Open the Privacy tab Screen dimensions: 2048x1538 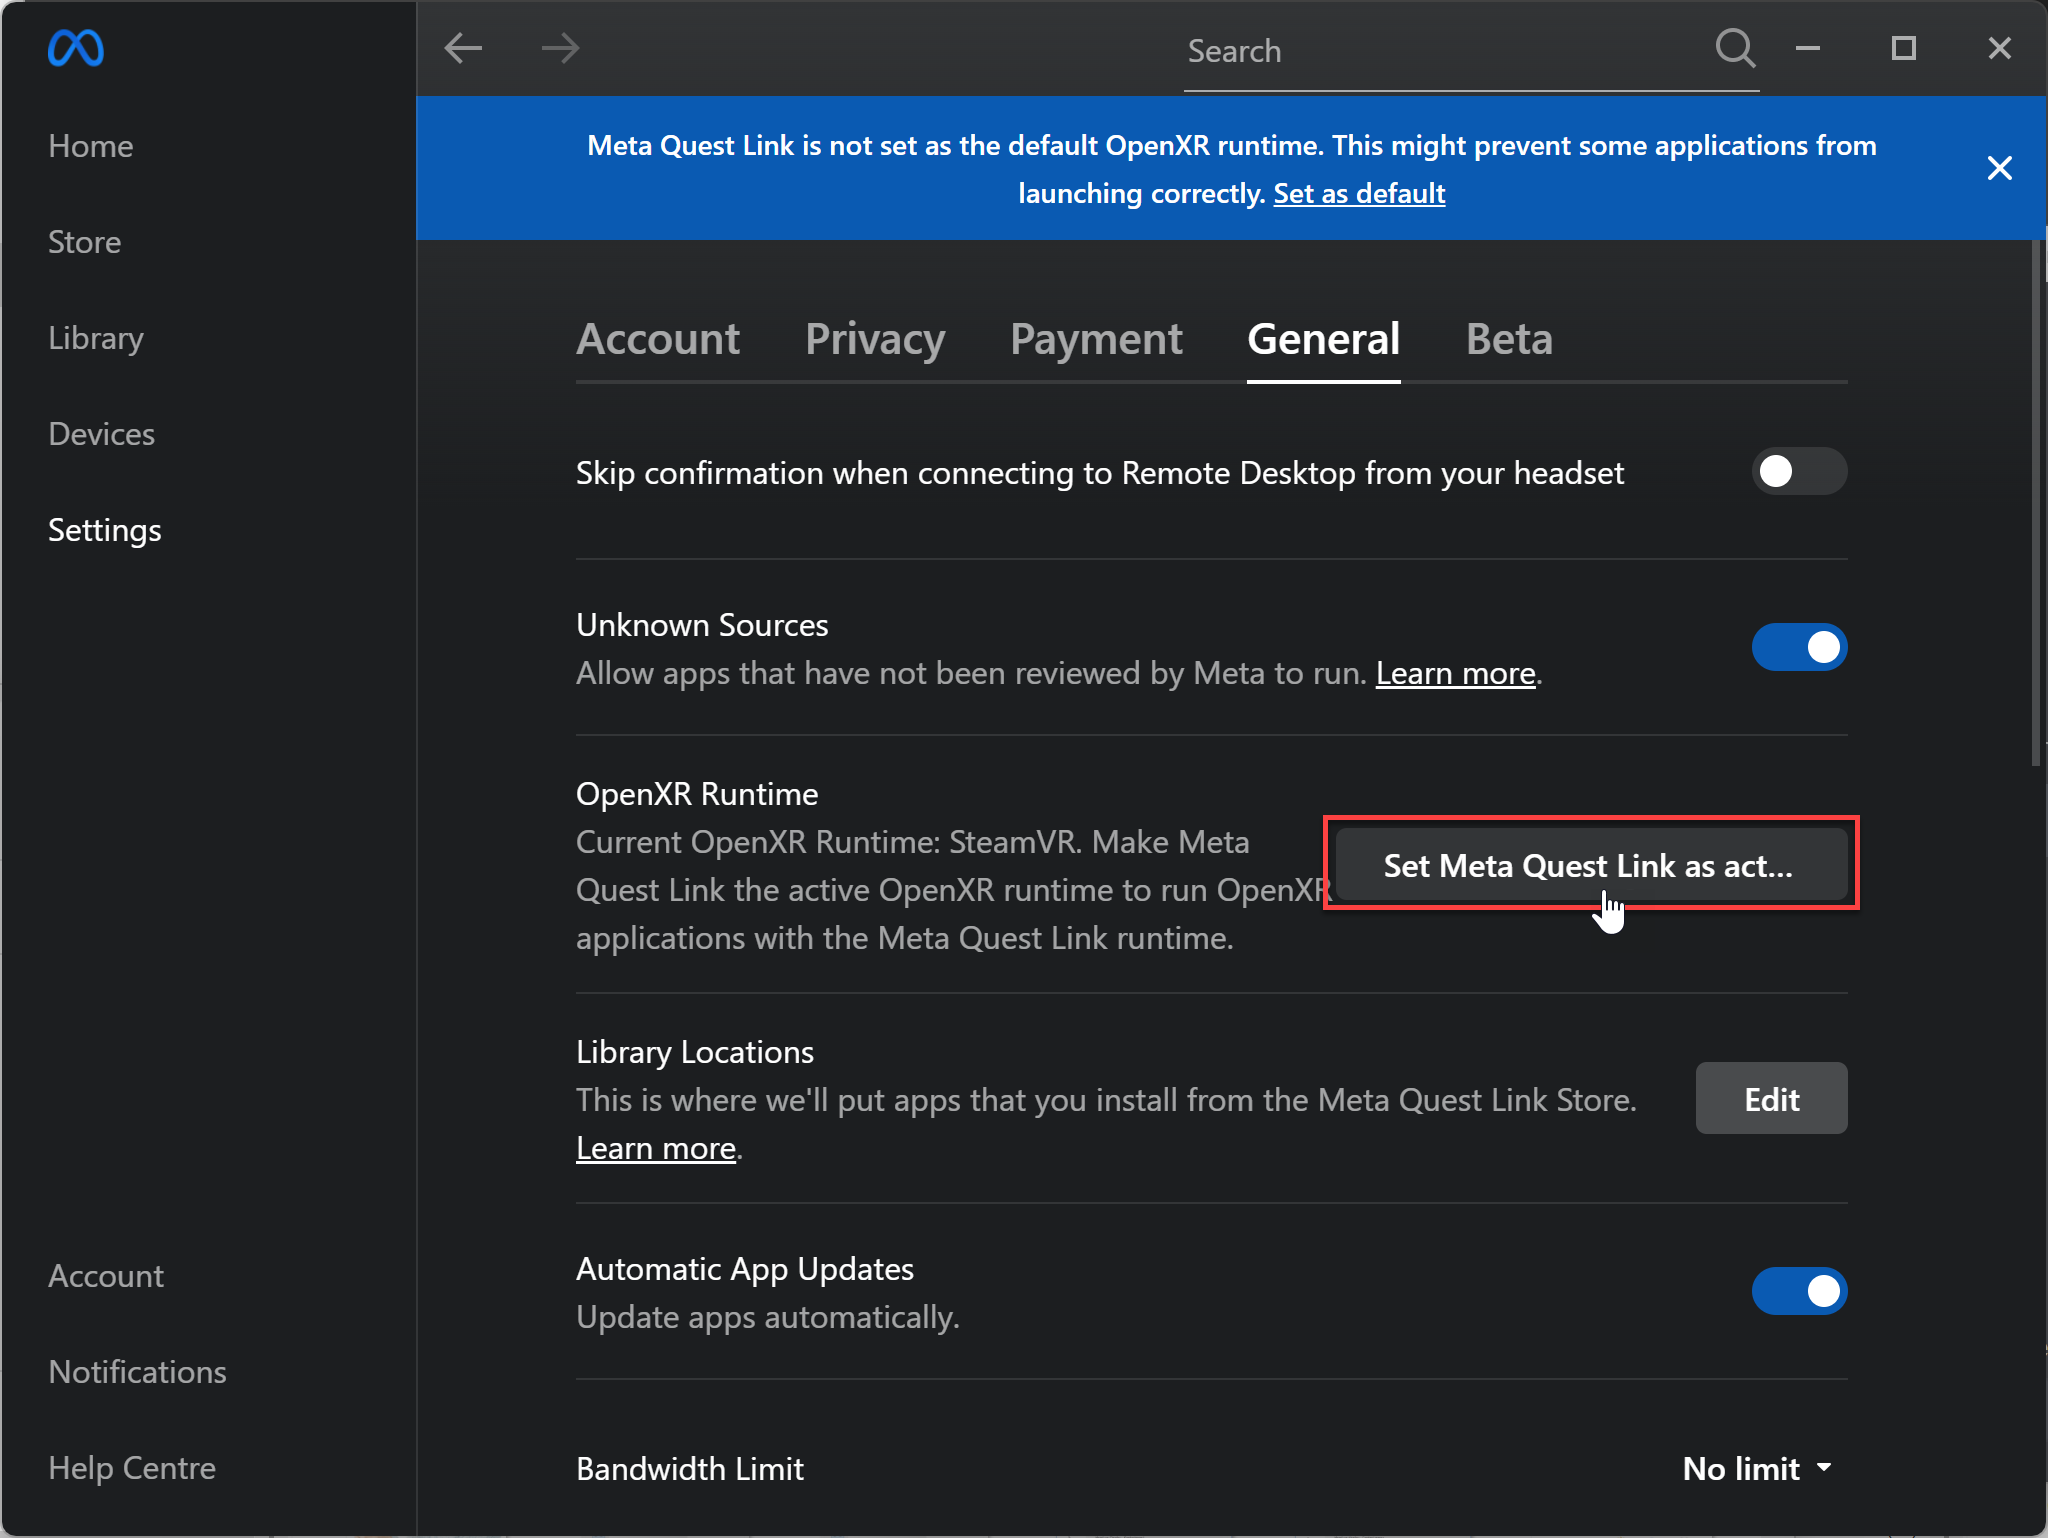coord(875,339)
